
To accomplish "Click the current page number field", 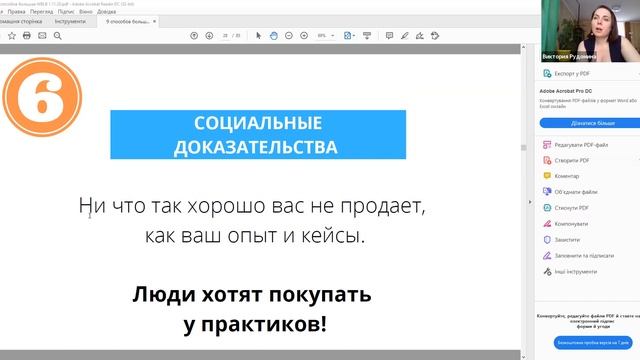I will [225, 36].
